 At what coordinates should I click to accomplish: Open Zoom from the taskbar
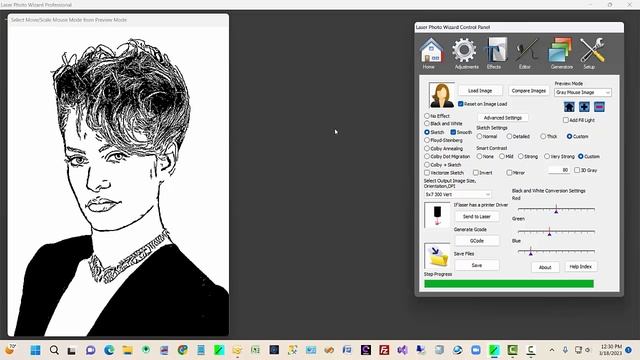click(476, 350)
